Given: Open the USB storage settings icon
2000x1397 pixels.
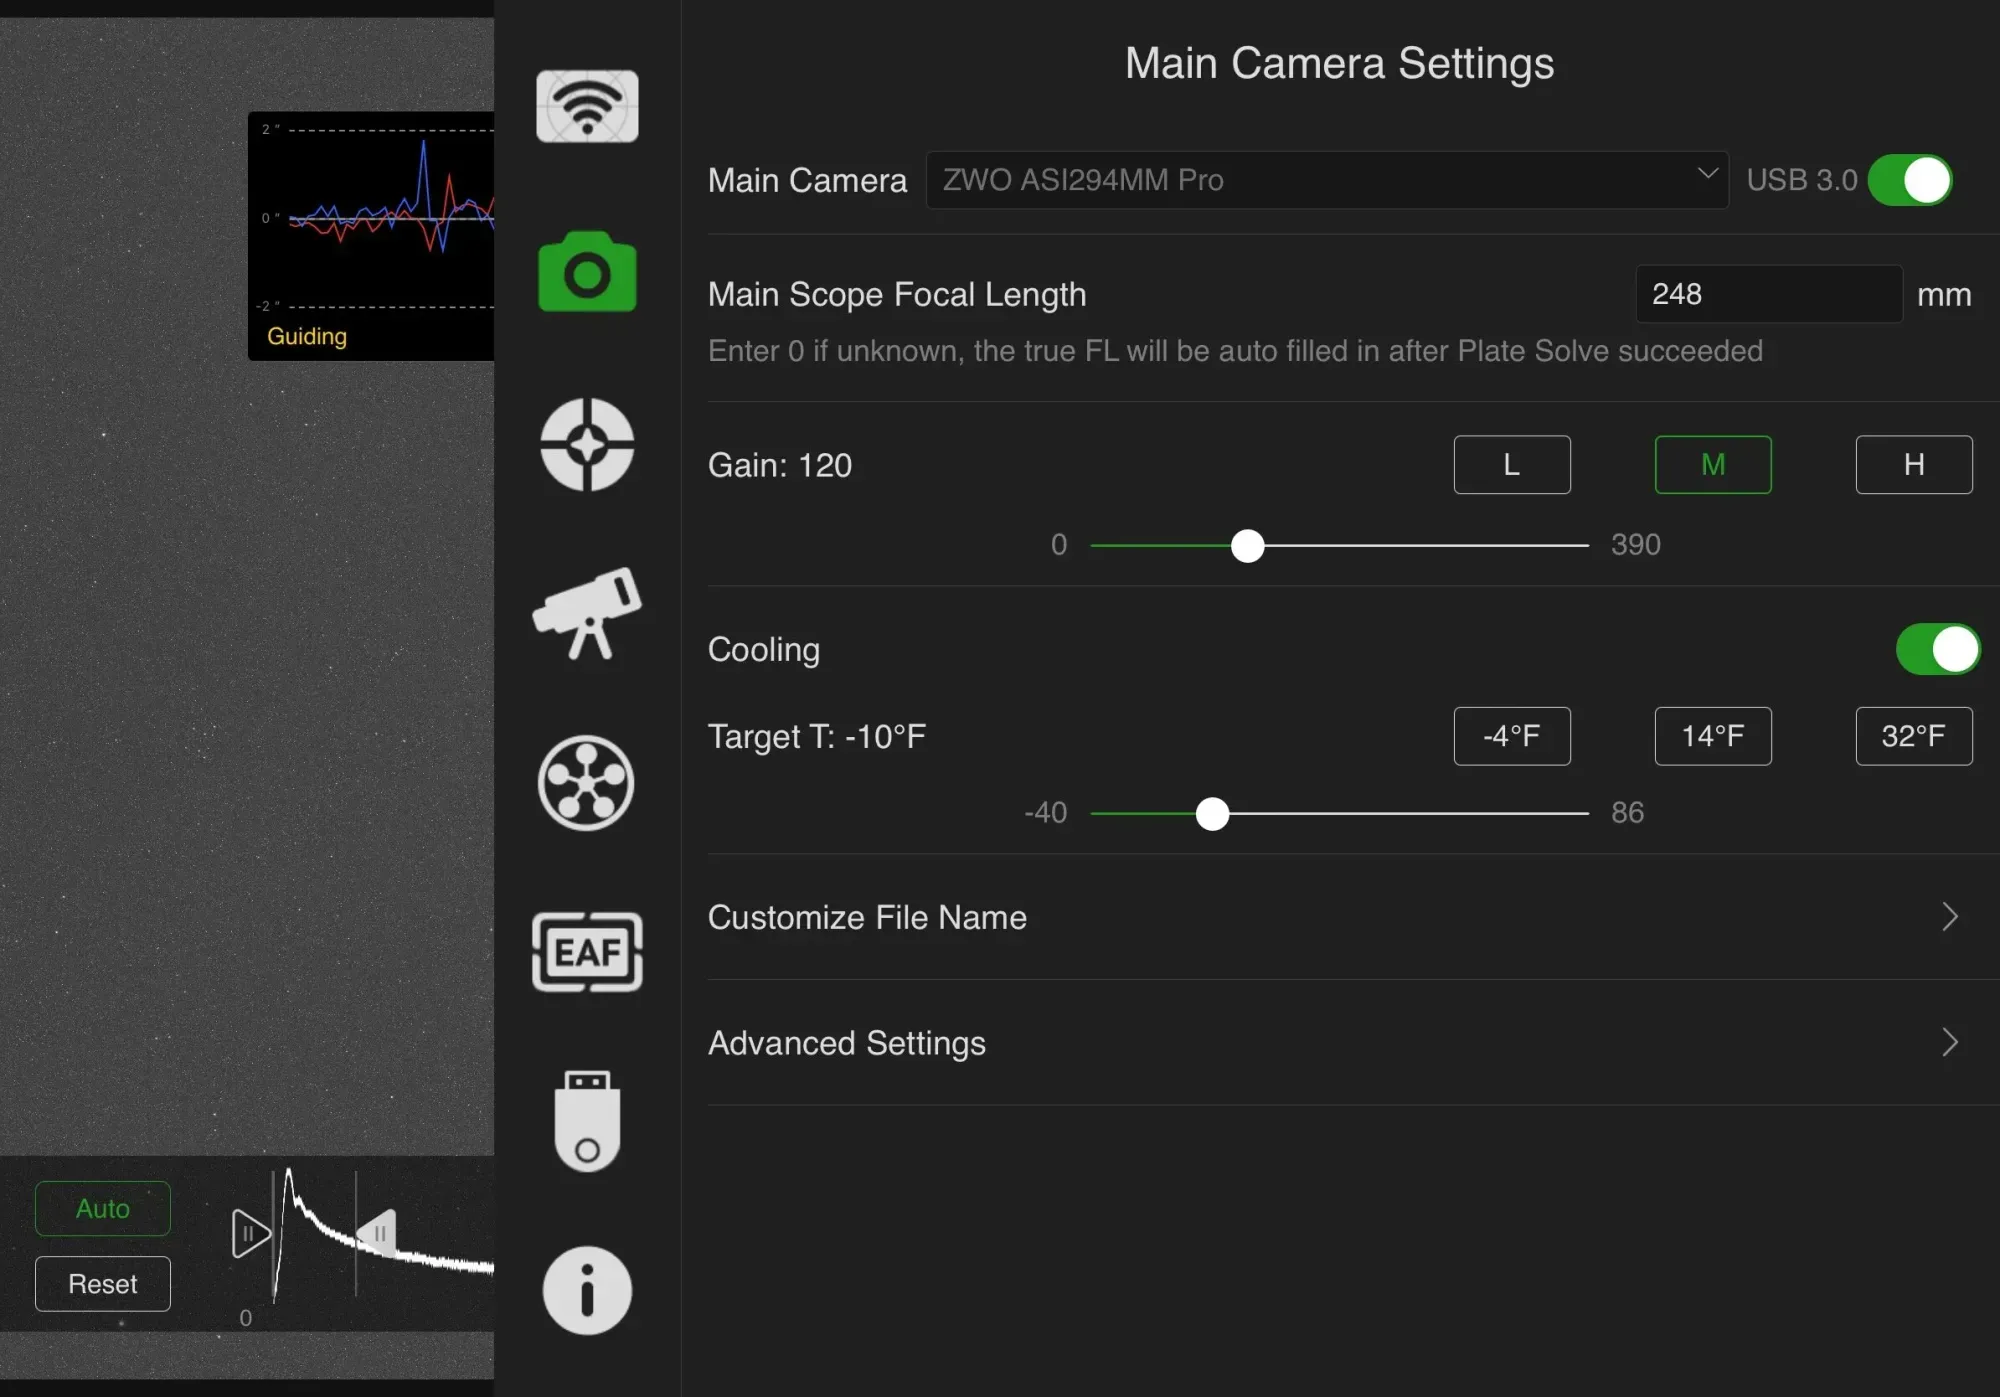Looking at the screenshot, I should pos(587,1120).
